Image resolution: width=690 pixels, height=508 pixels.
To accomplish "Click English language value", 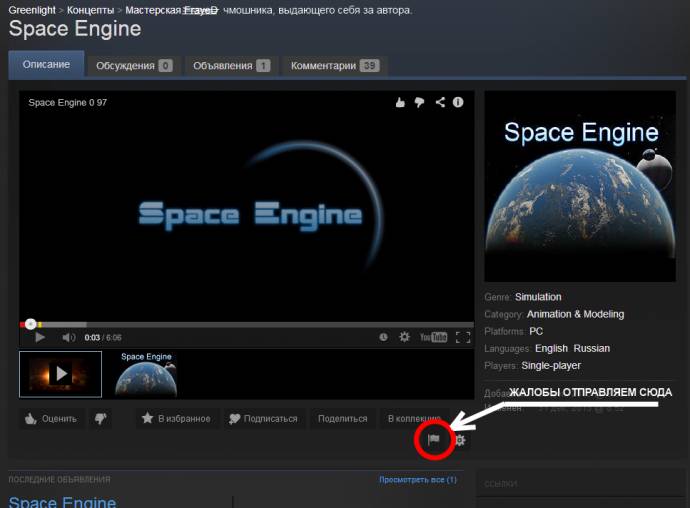I will tap(551, 349).
